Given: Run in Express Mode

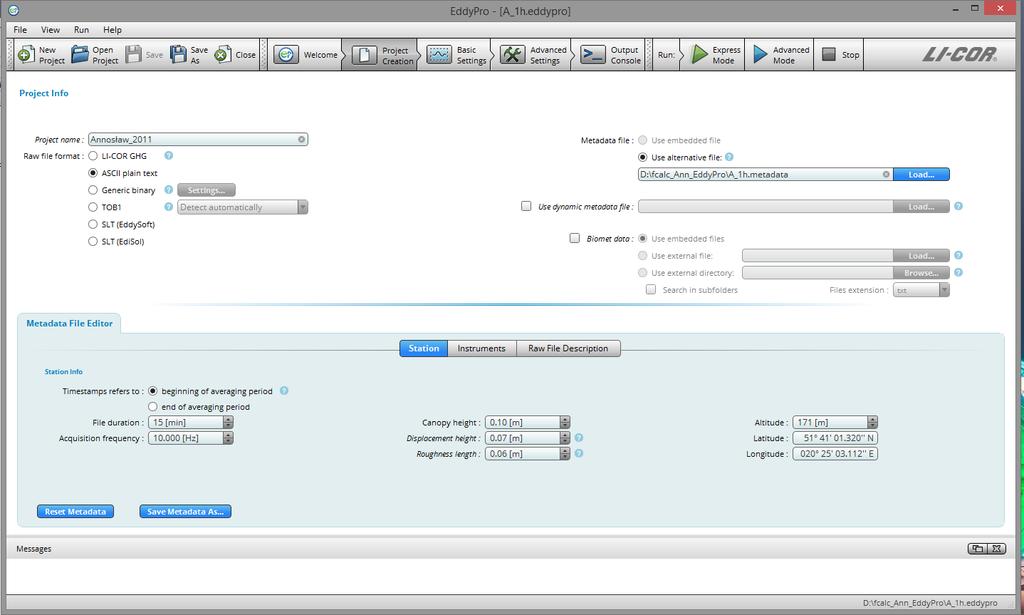Looking at the screenshot, I should point(716,55).
